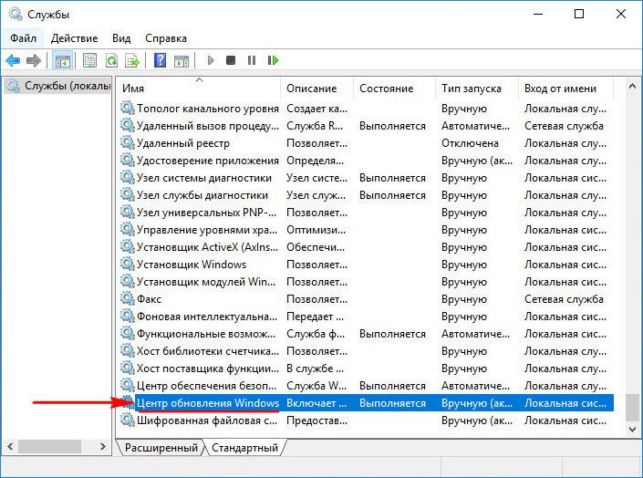This screenshot has width=643, height=478.
Task: Open the Справка menu
Action: (166, 38)
